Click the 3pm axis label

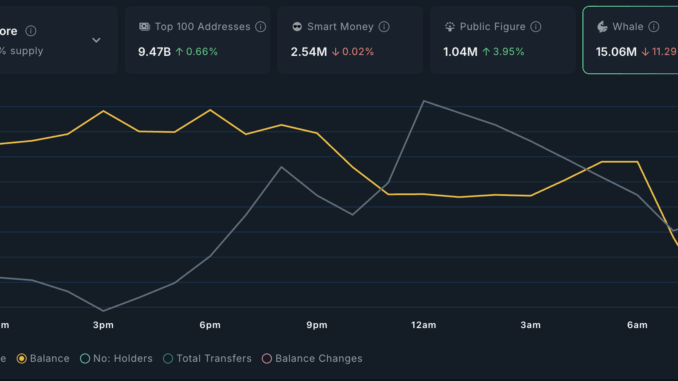[x=103, y=325]
